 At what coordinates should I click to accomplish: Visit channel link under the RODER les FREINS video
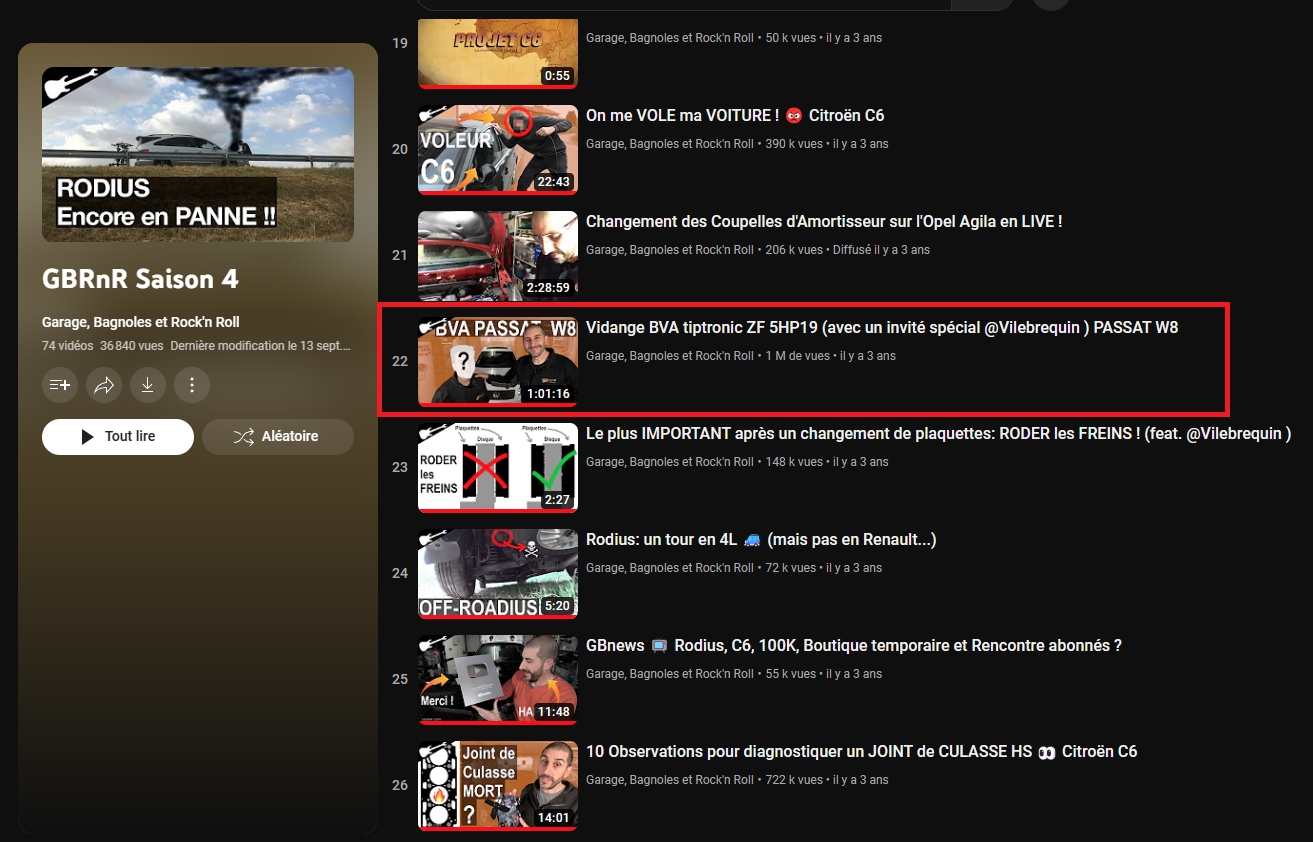(670, 462)
